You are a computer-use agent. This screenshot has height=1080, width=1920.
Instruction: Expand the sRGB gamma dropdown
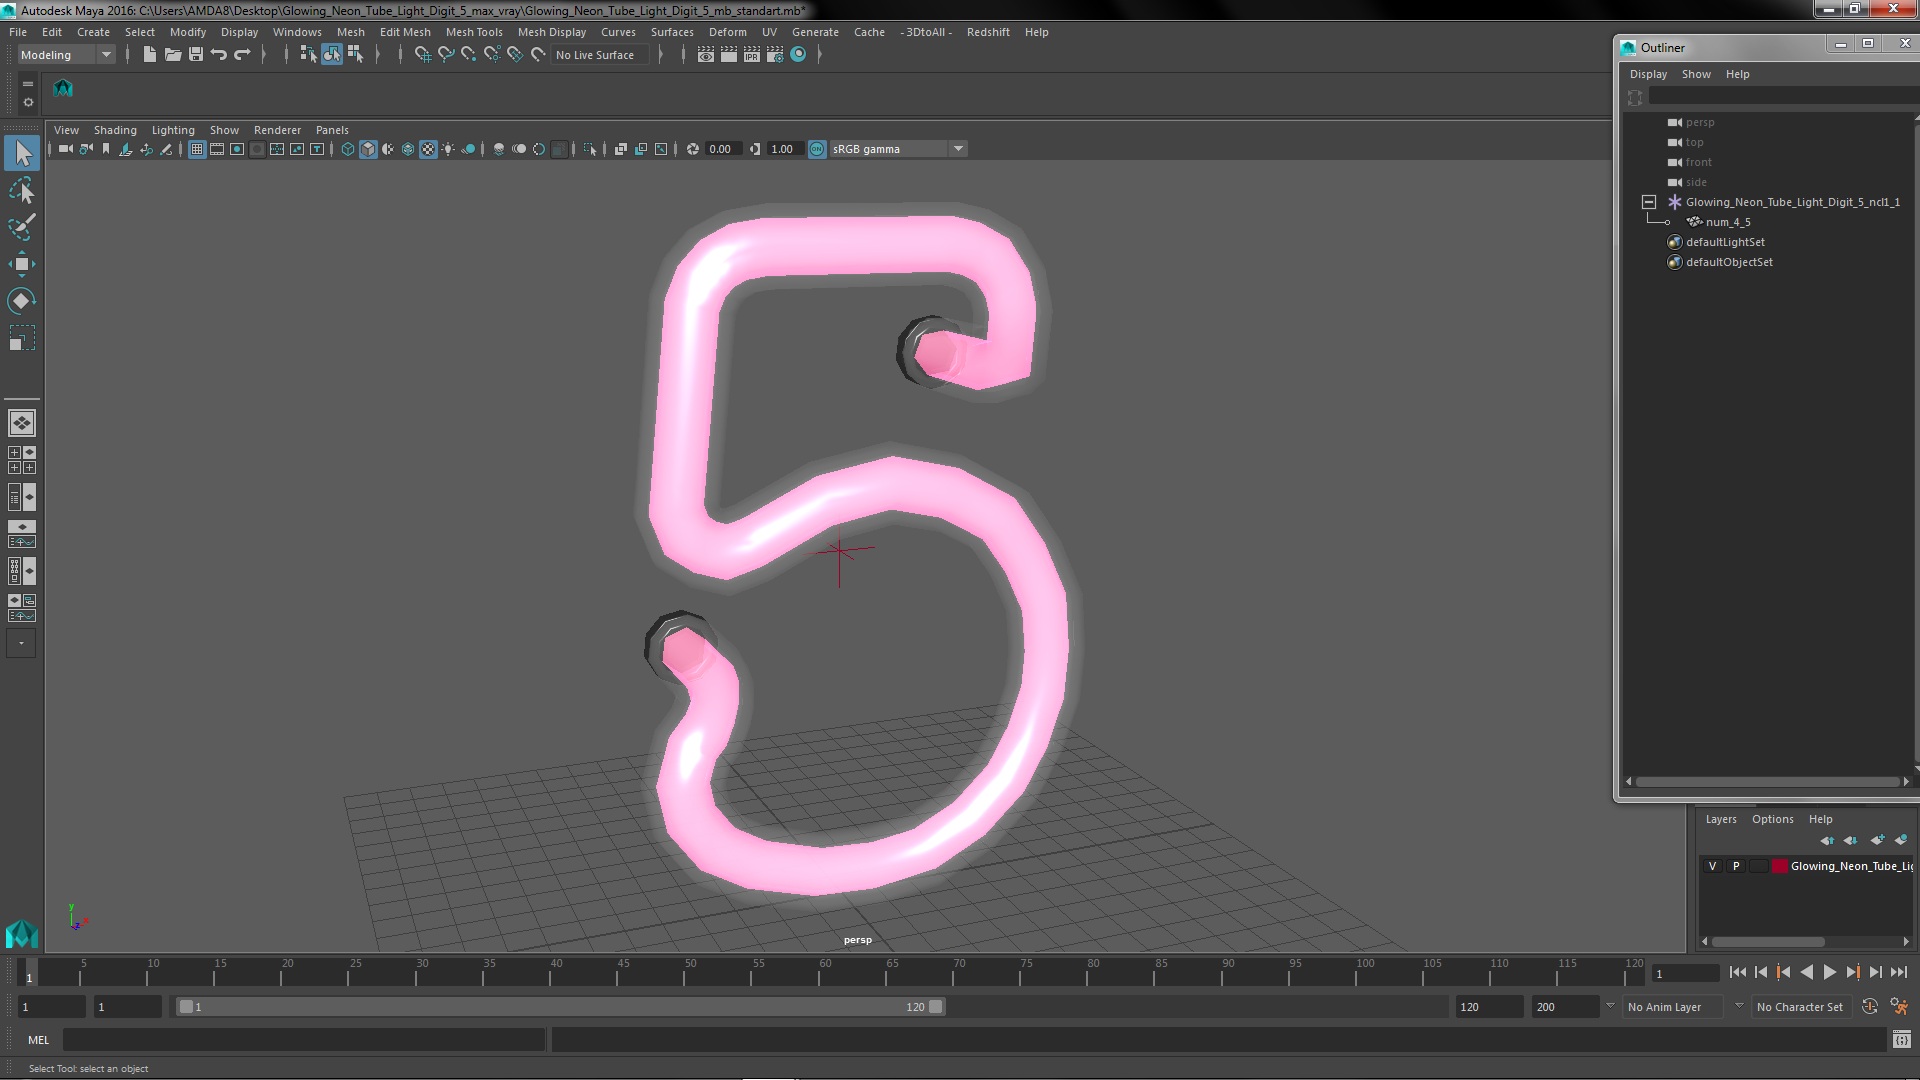[x=958, y=149]
